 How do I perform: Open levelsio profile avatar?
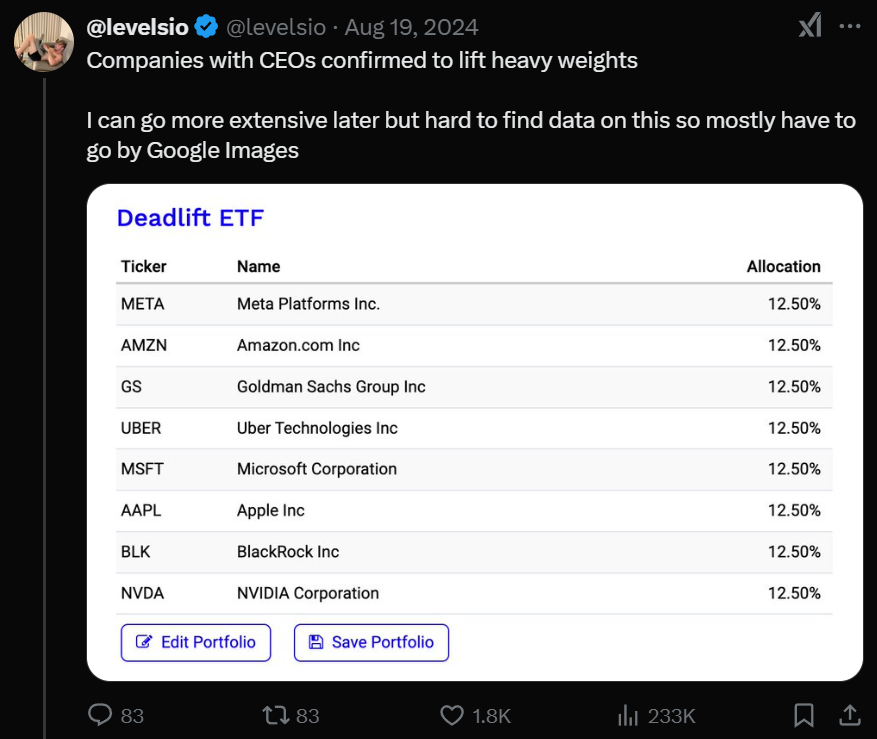44,42
